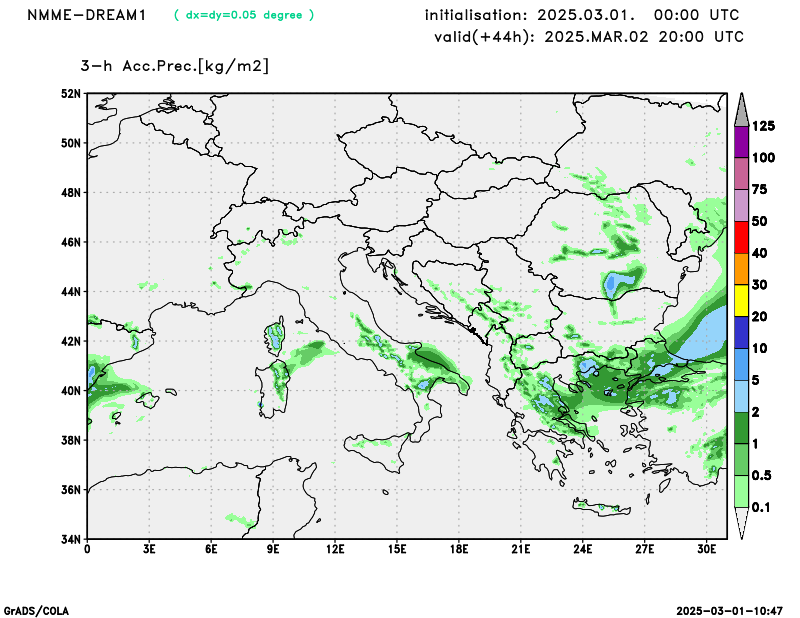Select the dark blue band between 10 and 20
This screenshot has height=618, width=800.
point(741,332)
